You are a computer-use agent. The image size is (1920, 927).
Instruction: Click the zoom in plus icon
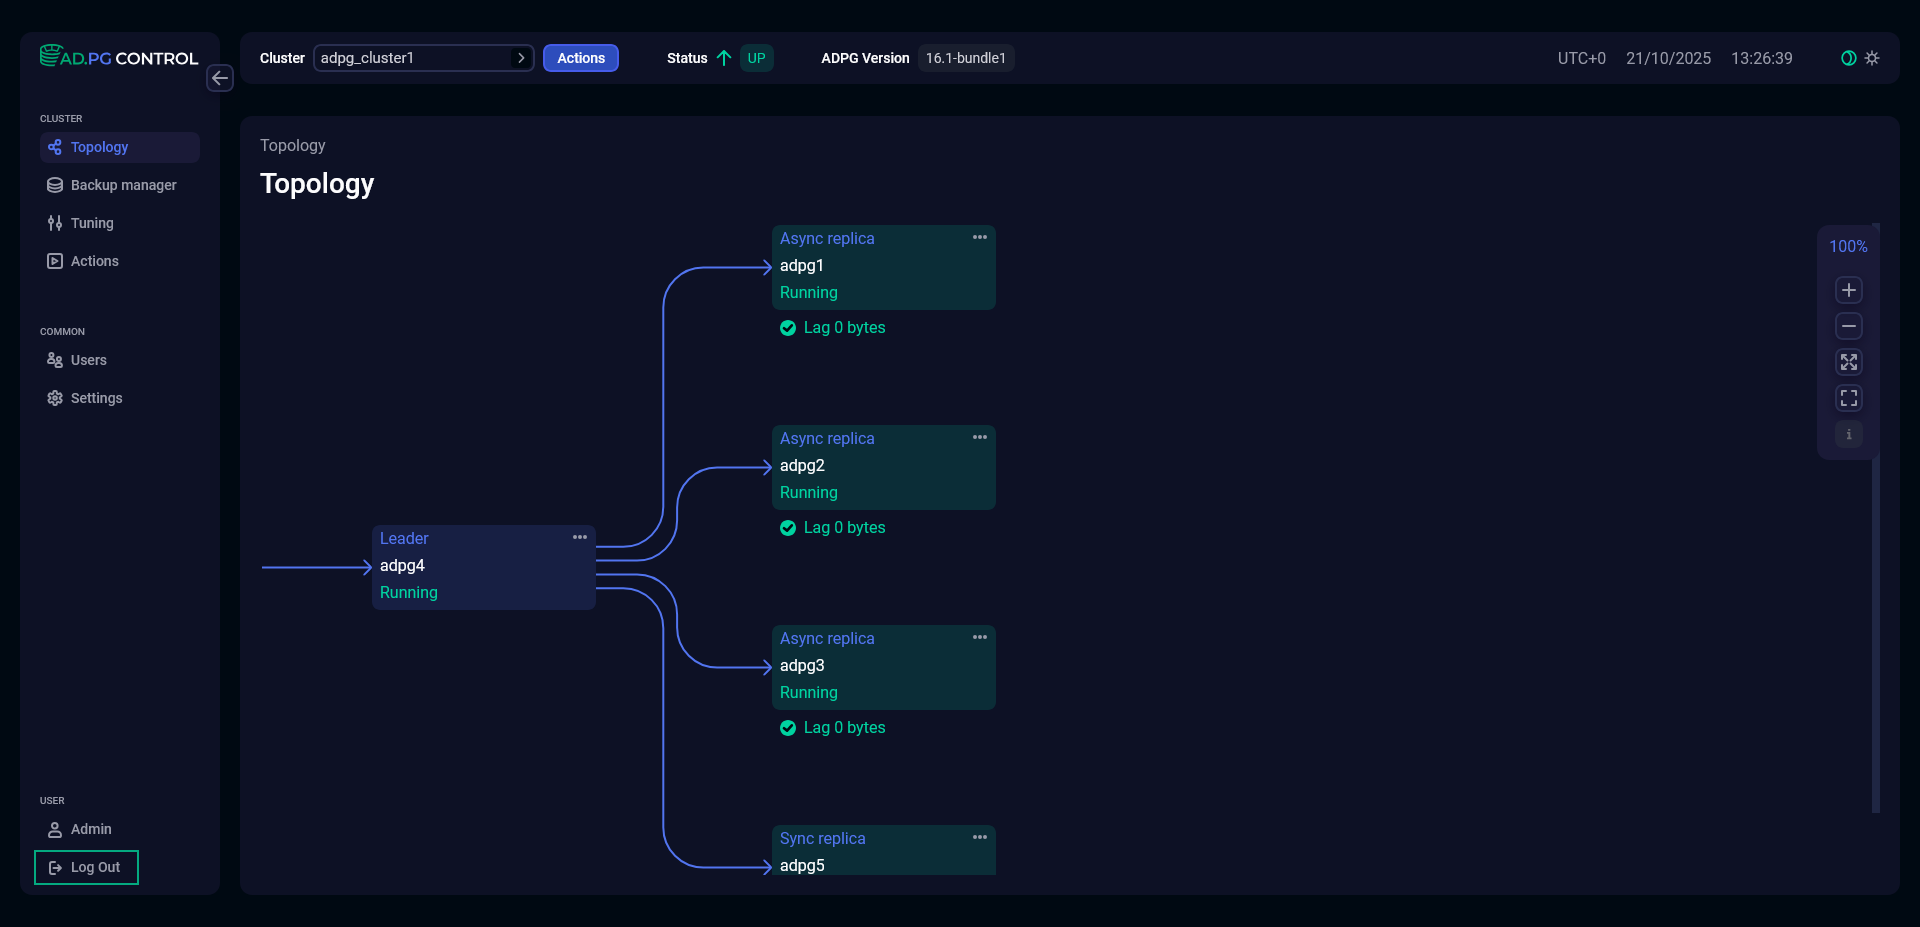[x=1848, y=290]
